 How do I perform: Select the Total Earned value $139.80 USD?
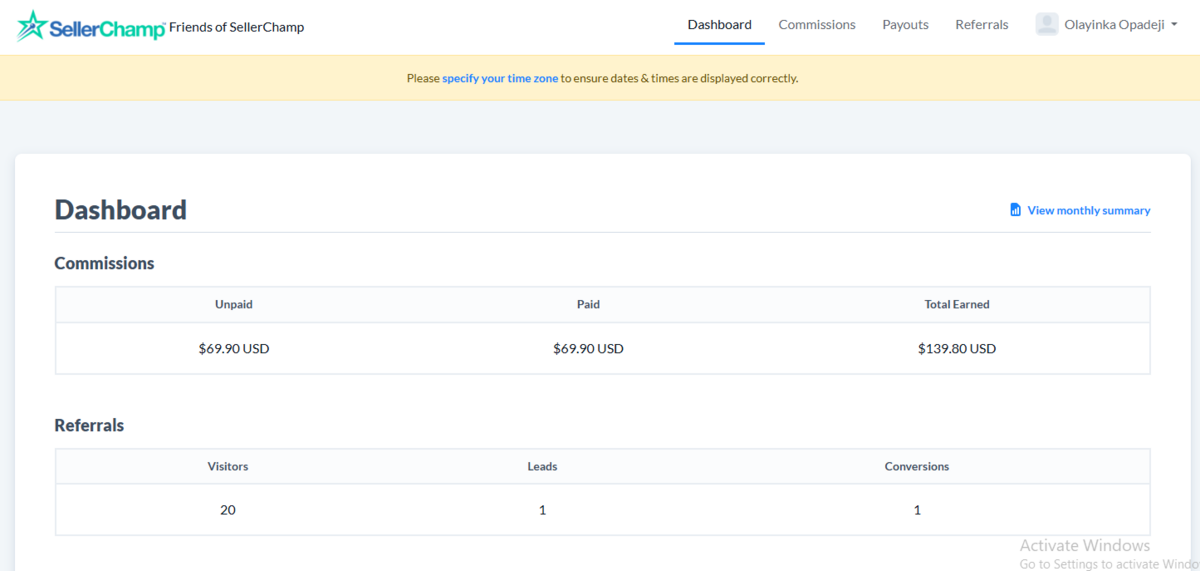956,349
